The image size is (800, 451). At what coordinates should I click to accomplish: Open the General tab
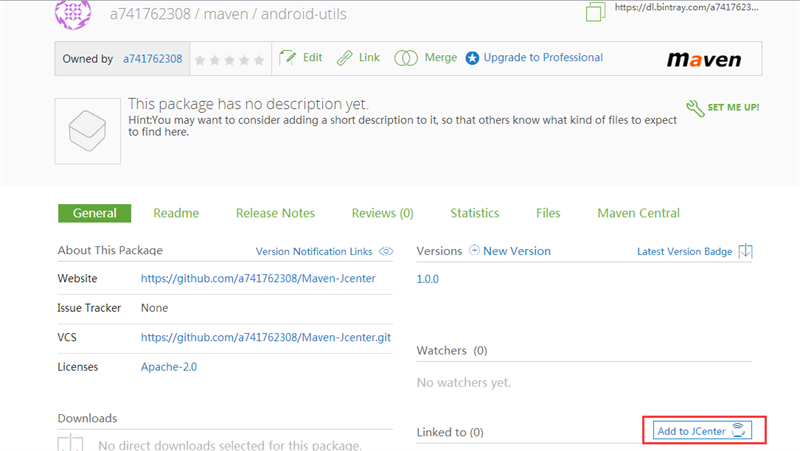(94, 213)
